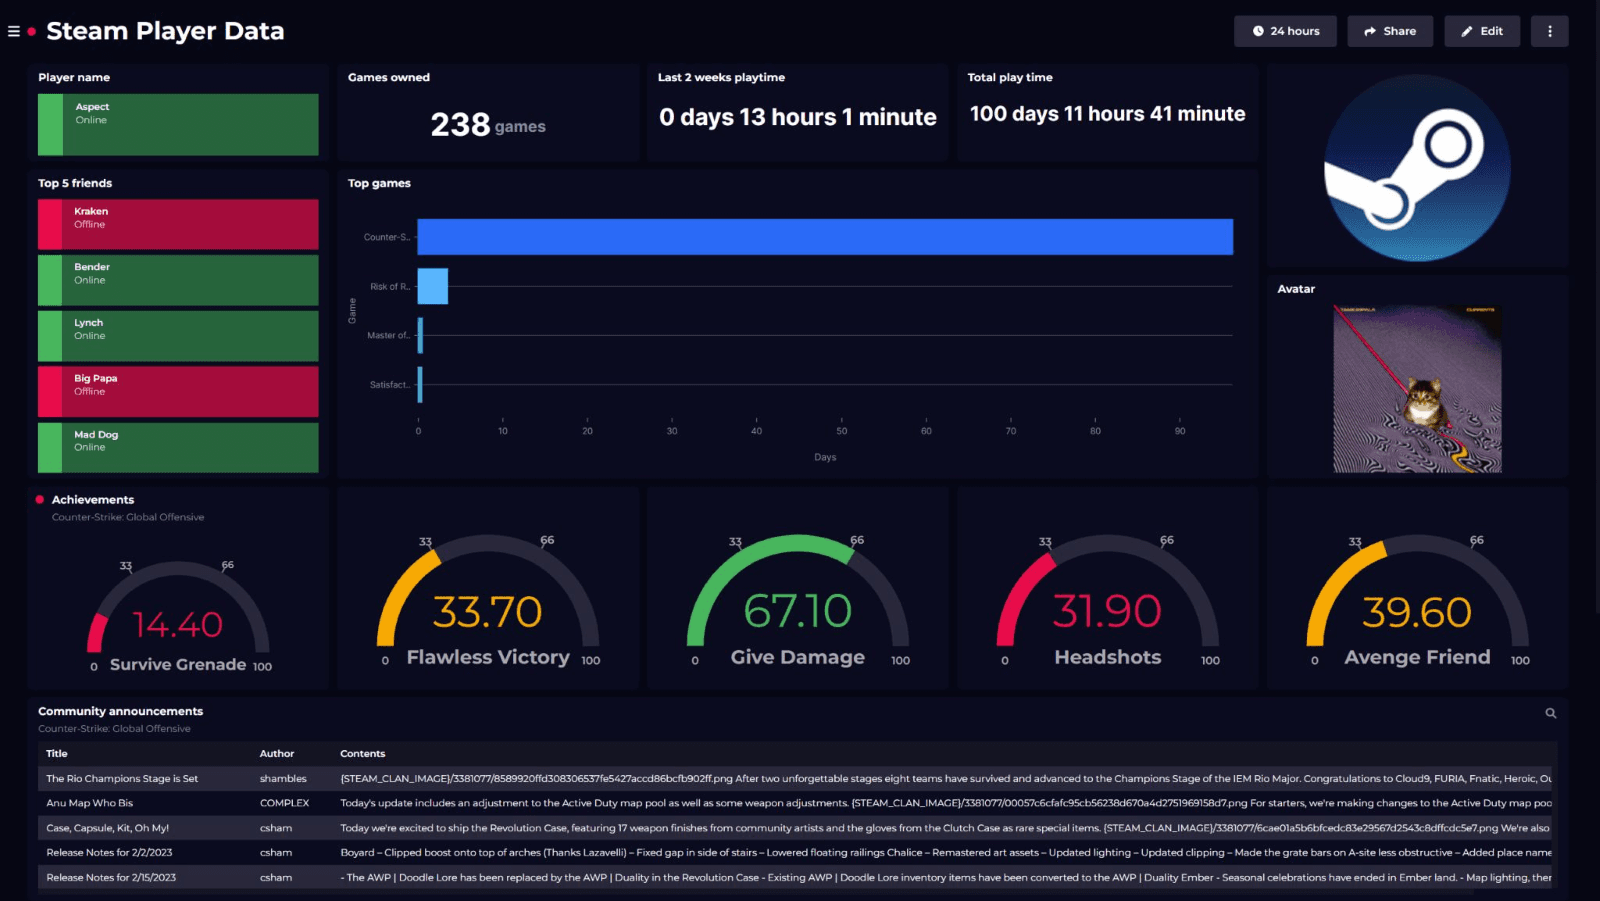Click the cat avatar thumbnail

1417,389
